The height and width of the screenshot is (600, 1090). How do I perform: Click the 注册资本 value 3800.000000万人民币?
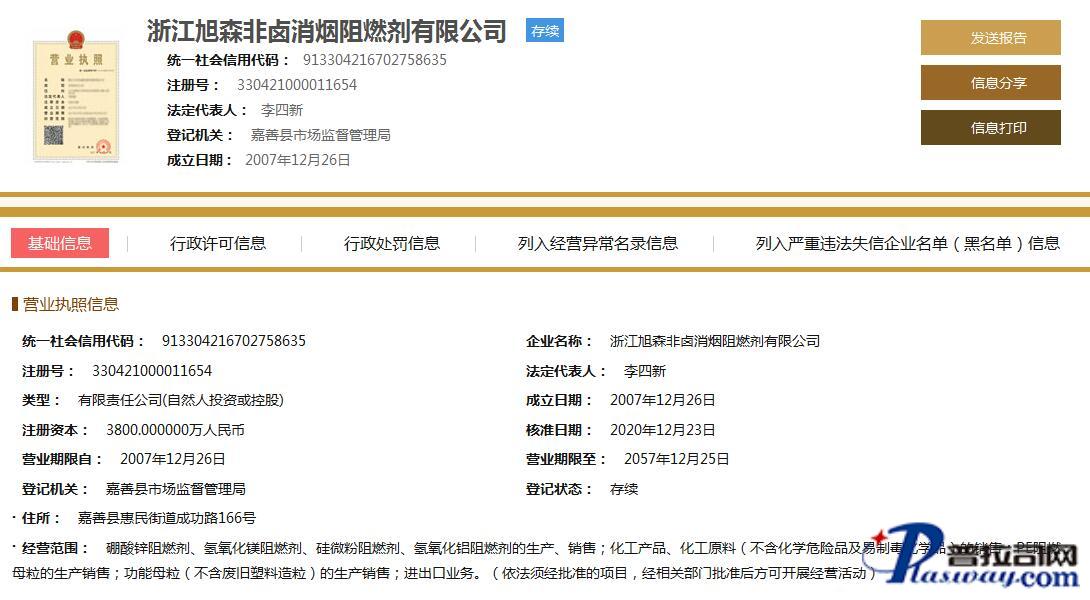click(175, 430)
